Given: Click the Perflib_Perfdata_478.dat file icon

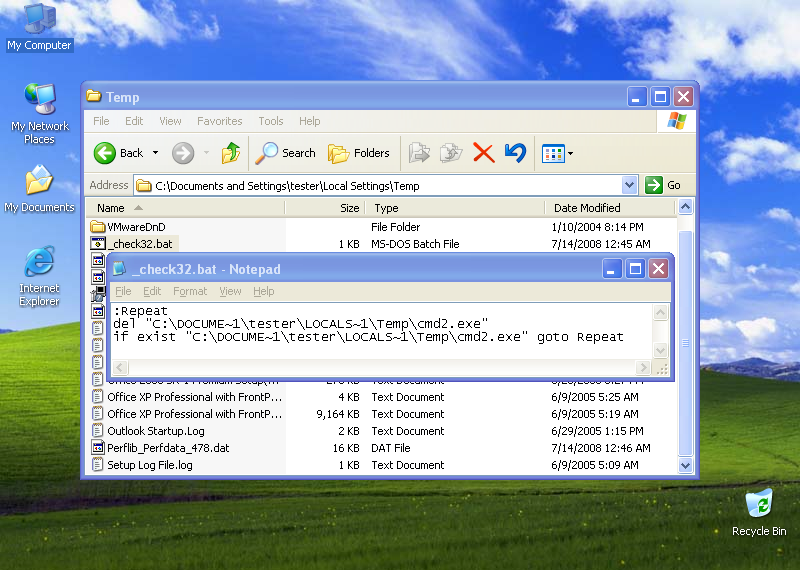Looking at the screenshot, I should tap(97, 448).
